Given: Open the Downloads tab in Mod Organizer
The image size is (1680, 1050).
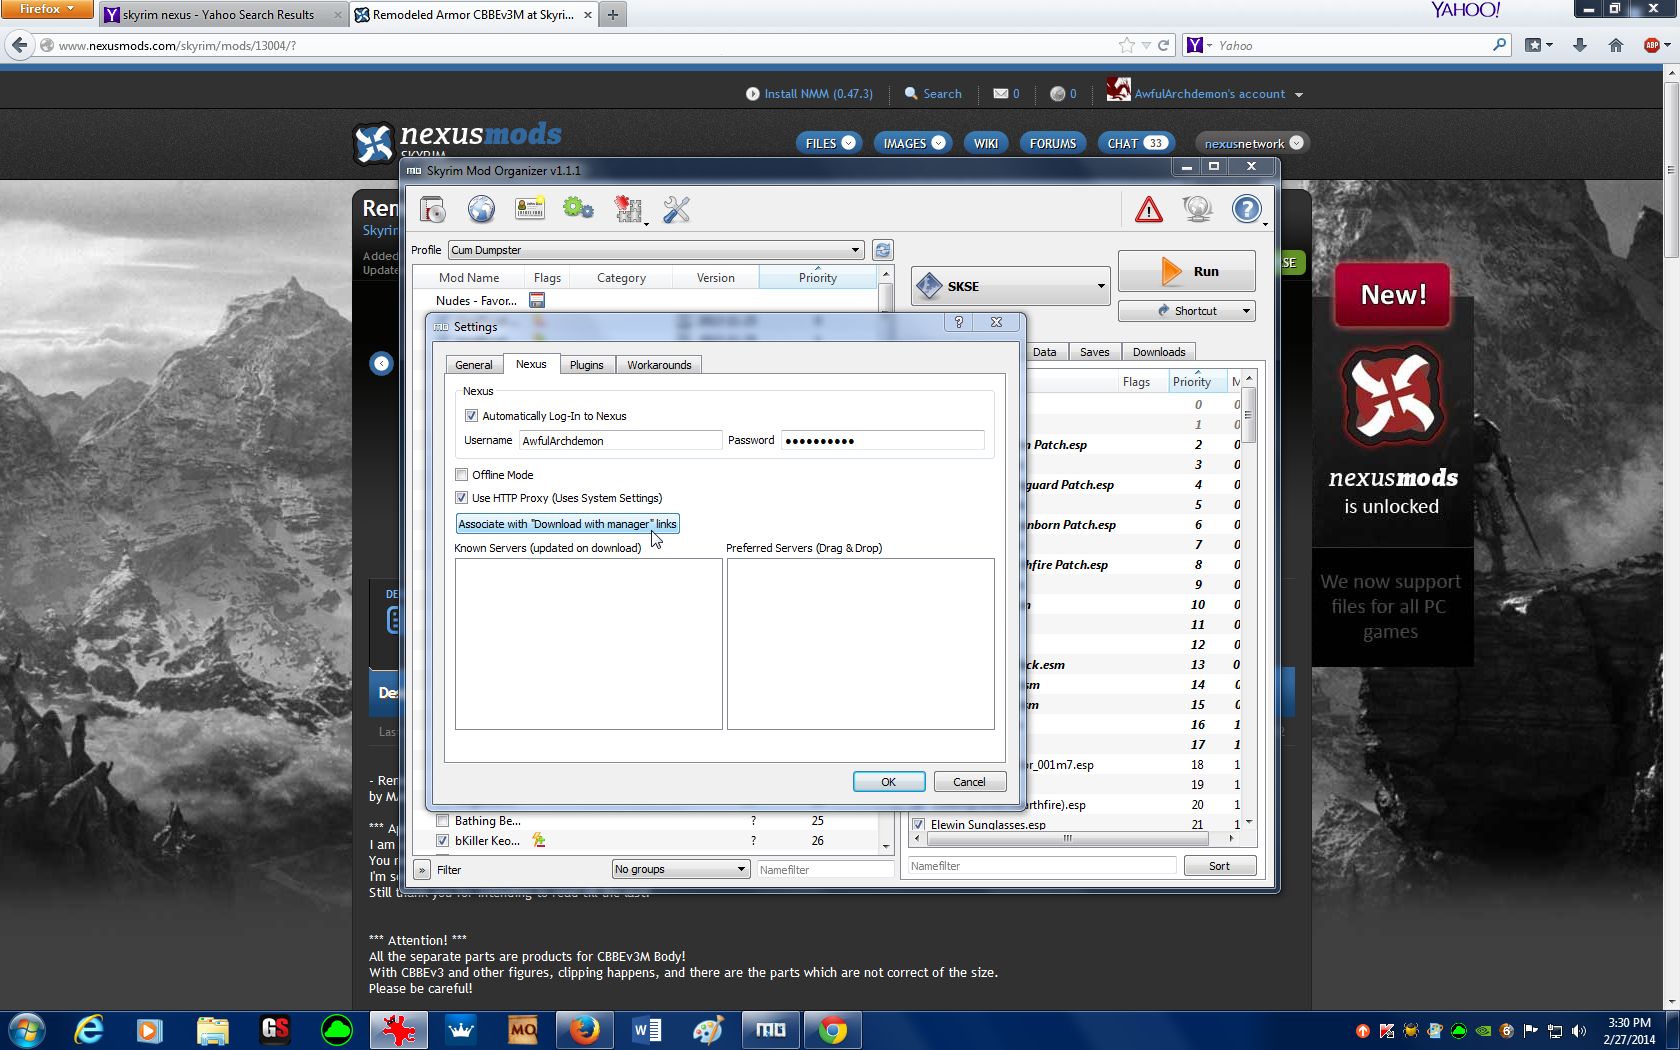Looking at the screenshot, I should pos(1159,352).
